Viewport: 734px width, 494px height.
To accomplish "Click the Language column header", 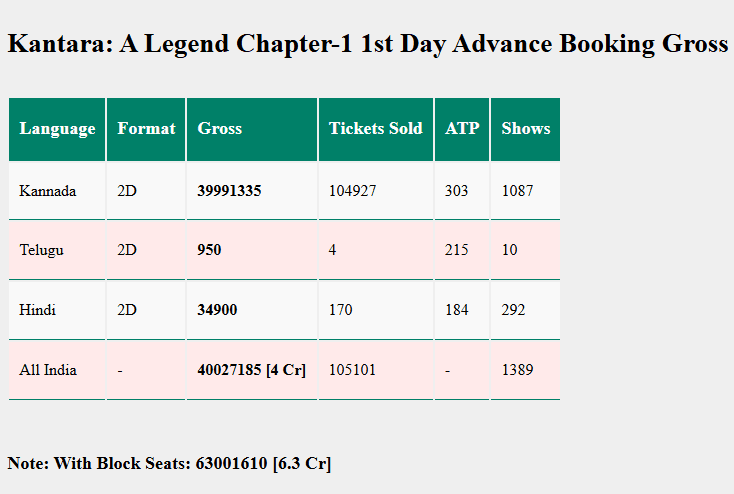I will 57,129.
